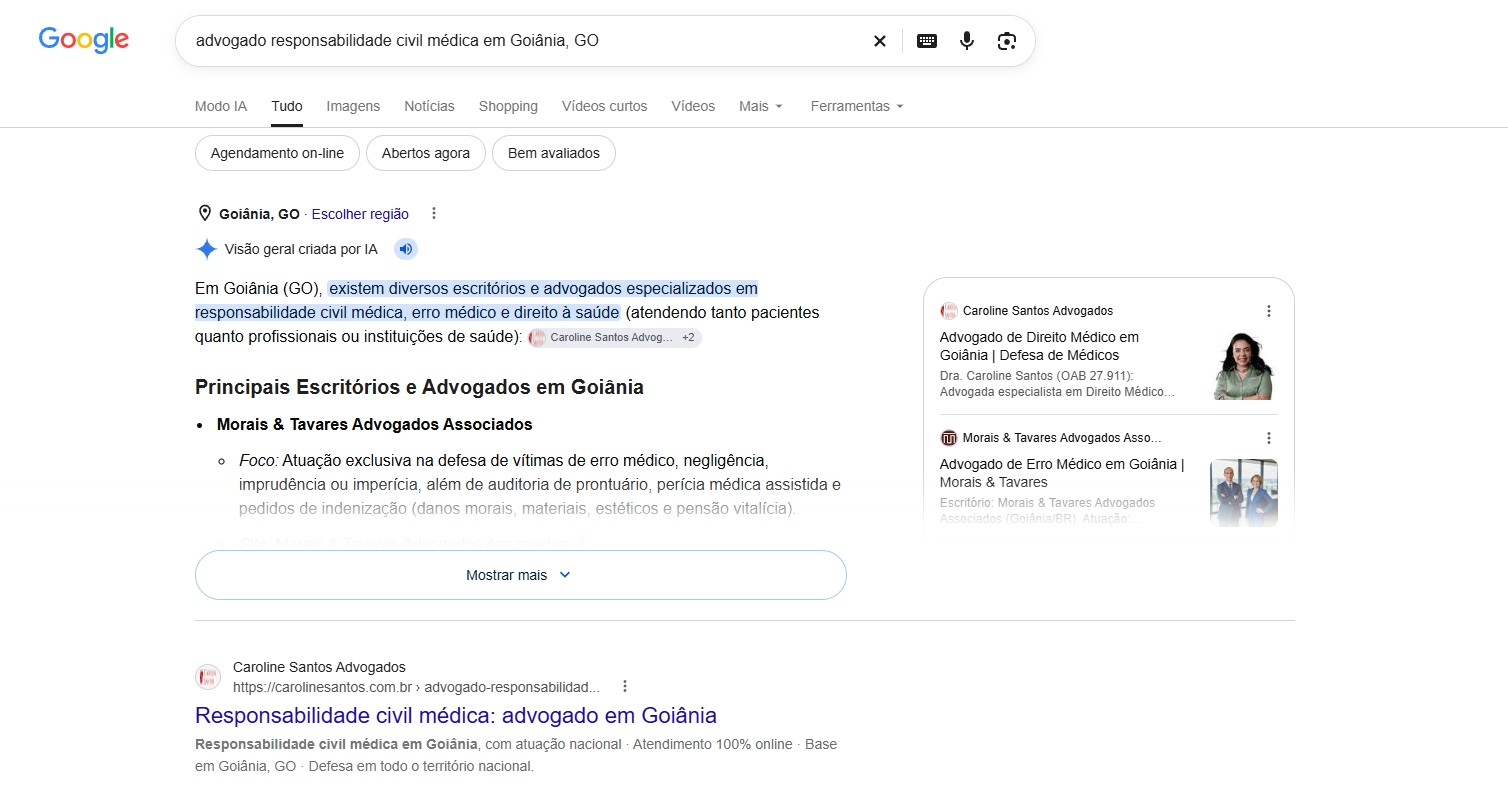The width and height of the screenshot is (1508, 792).
Task: Open Advogado de Direito Médico em Goiânia card
Action: 1039,346
